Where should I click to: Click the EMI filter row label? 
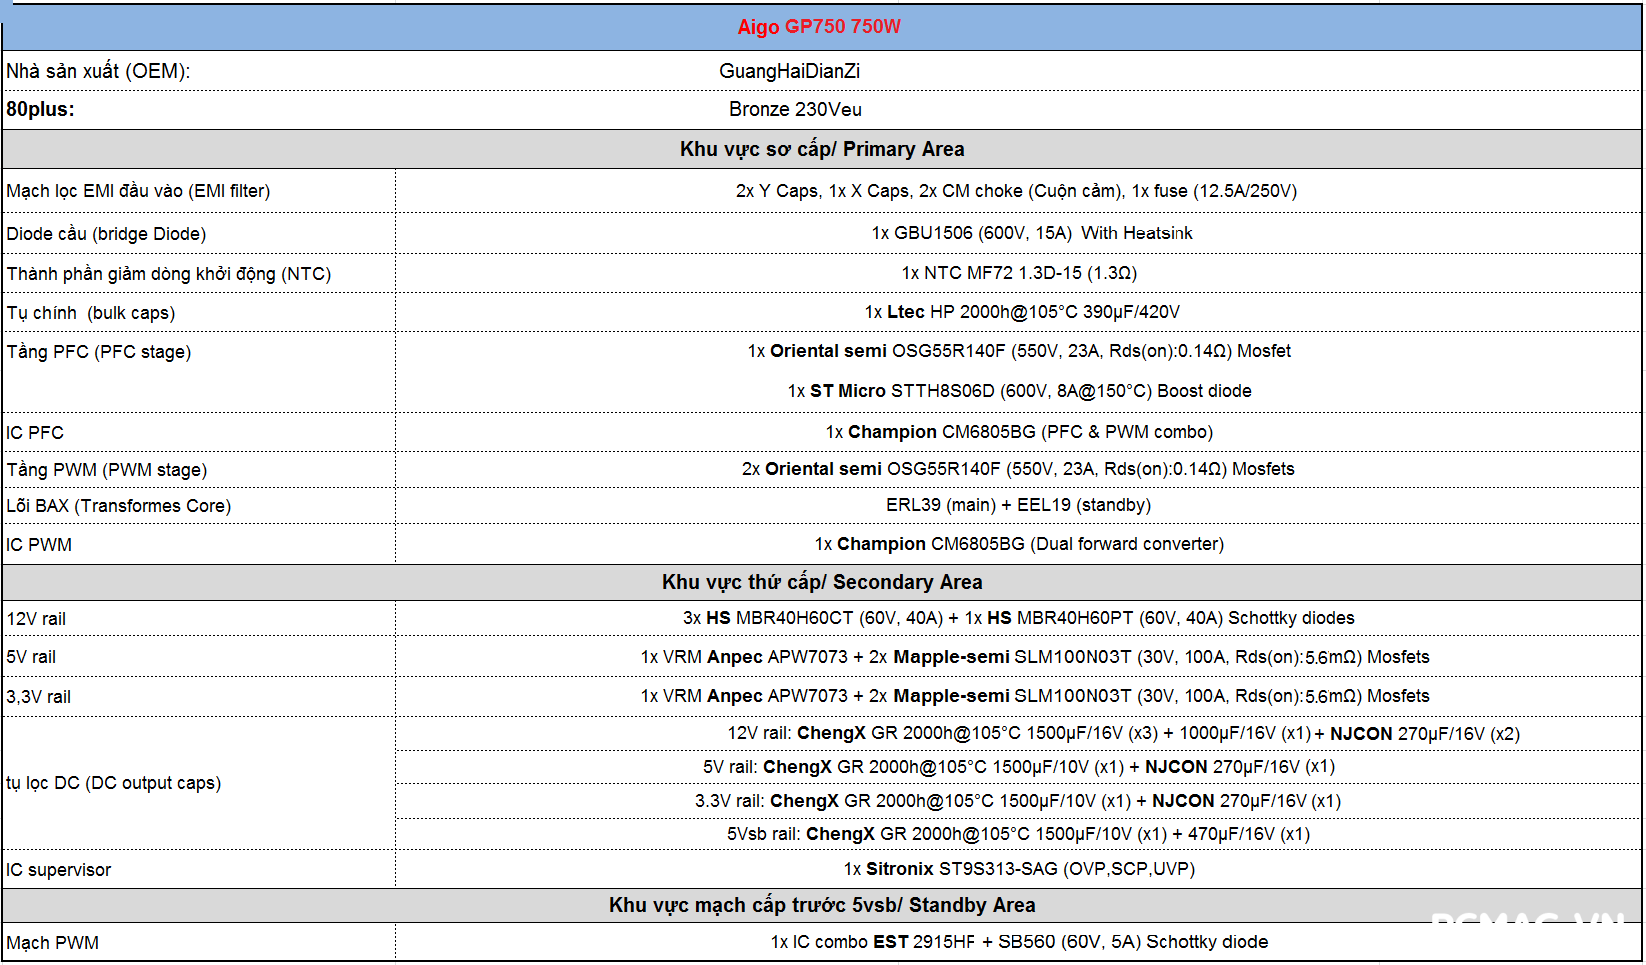pos(138,191)
